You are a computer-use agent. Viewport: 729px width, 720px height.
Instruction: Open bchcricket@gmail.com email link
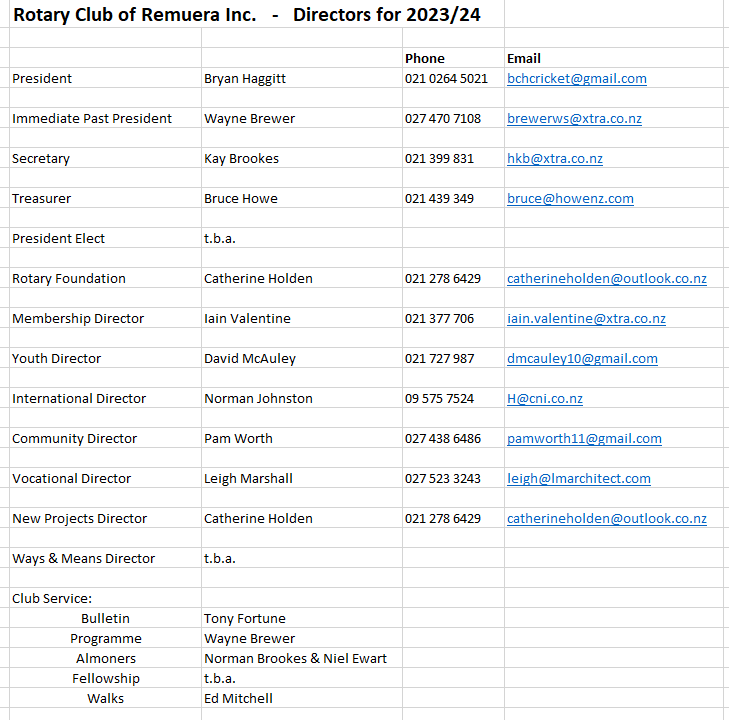click(x=577, y=79)
